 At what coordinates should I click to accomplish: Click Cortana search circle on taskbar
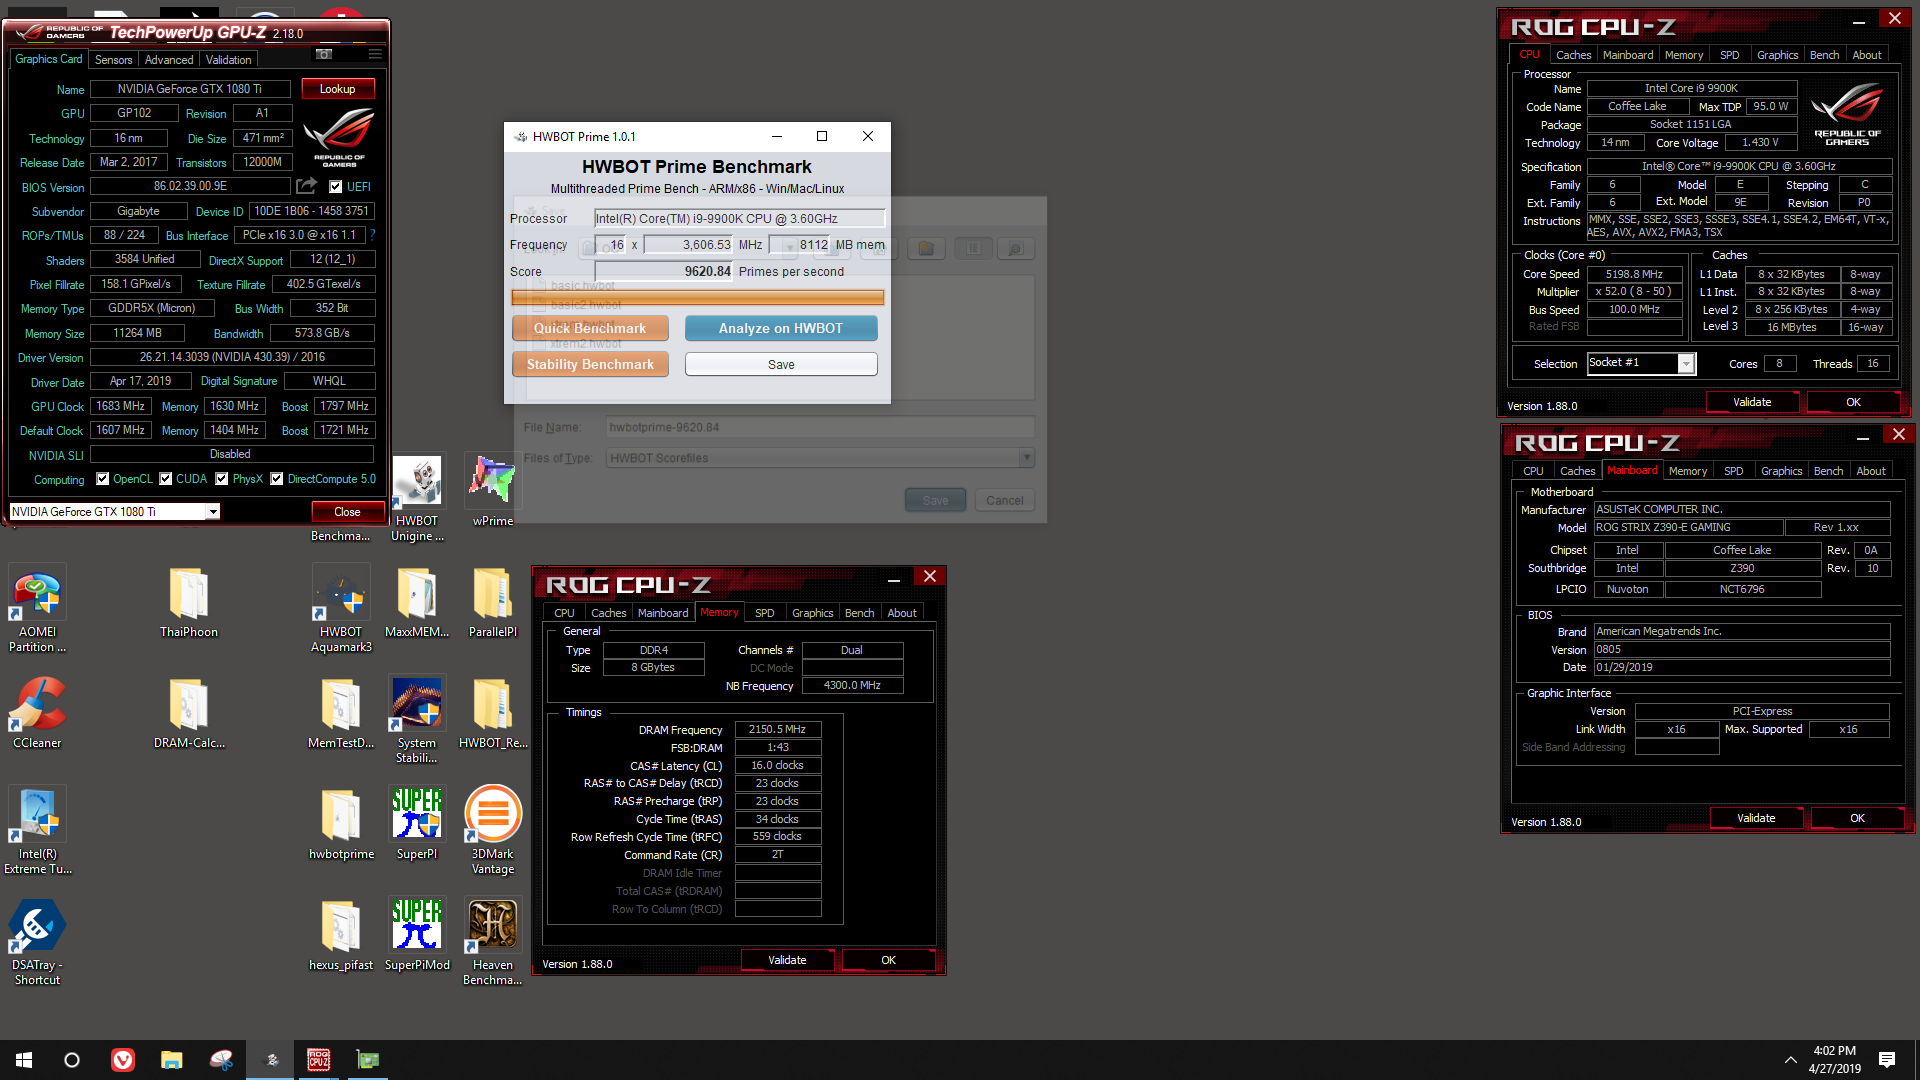(x=72, y=1060)
